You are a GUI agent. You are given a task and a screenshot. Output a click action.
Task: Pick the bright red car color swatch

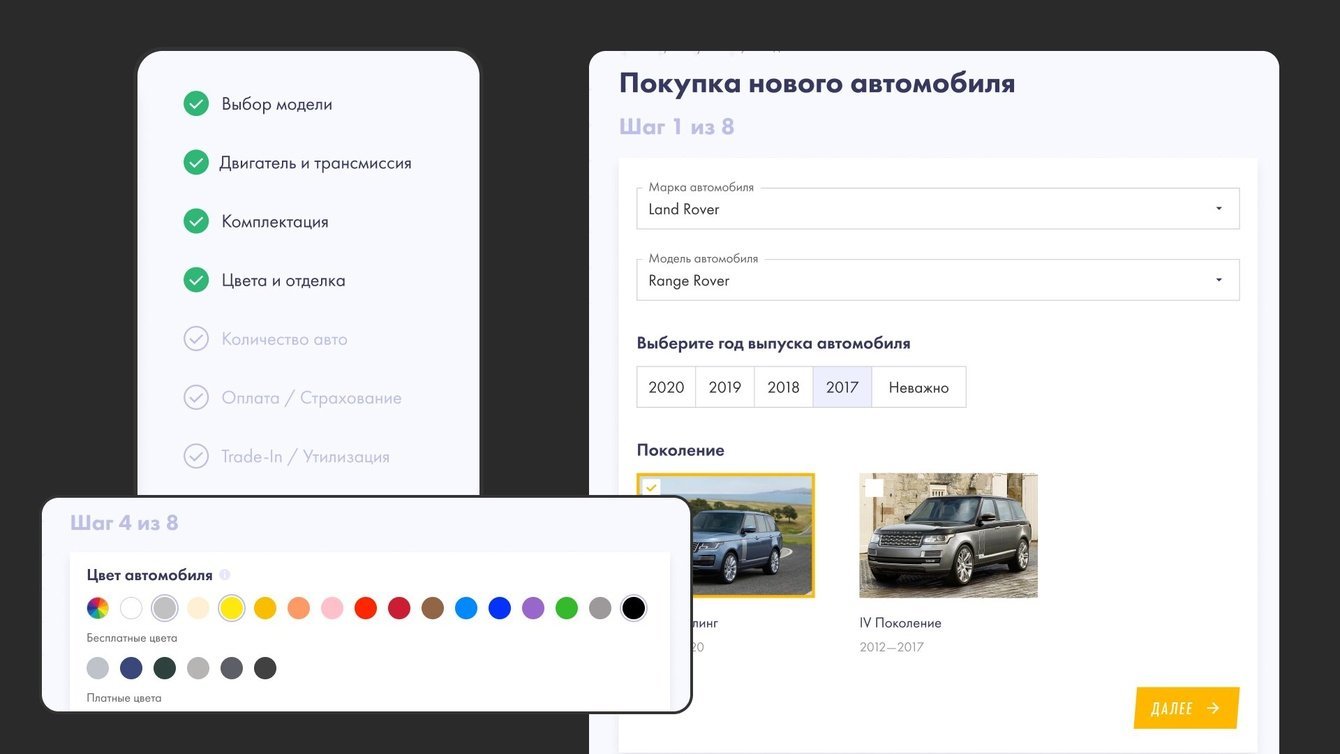[366, 608]
